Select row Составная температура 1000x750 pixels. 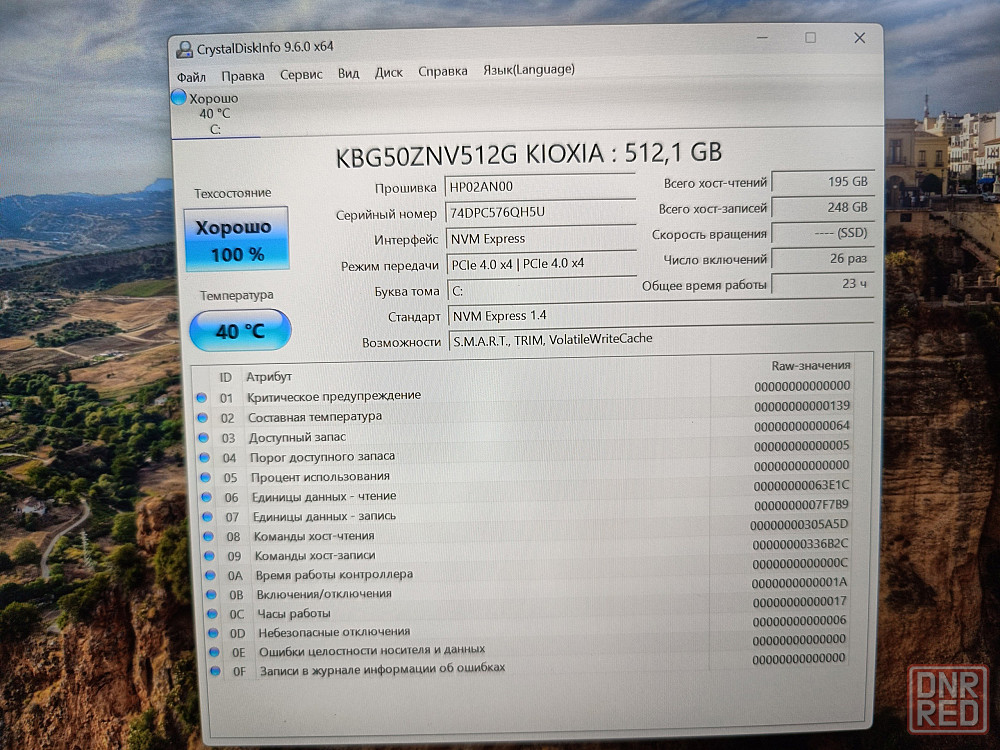(524, 411)
